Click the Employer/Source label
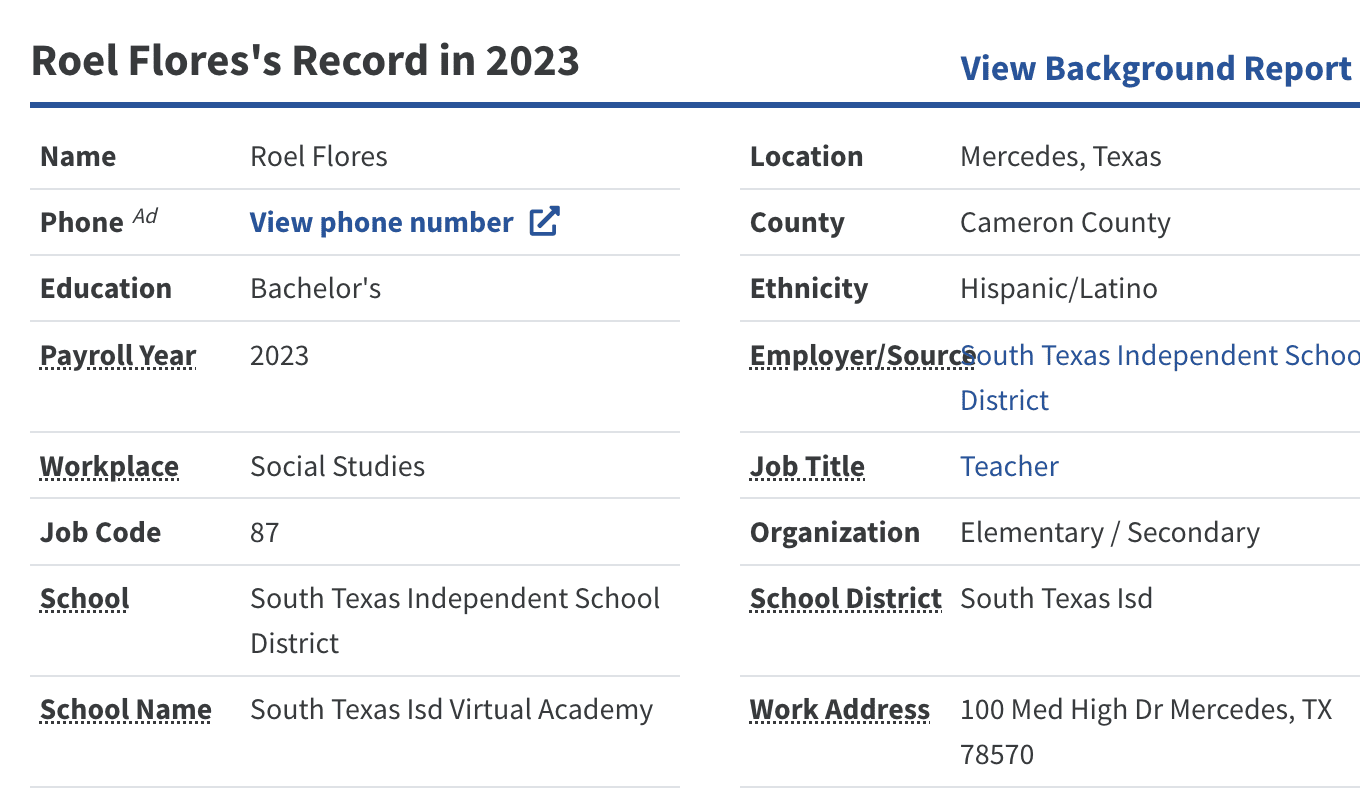 point(862,356)
